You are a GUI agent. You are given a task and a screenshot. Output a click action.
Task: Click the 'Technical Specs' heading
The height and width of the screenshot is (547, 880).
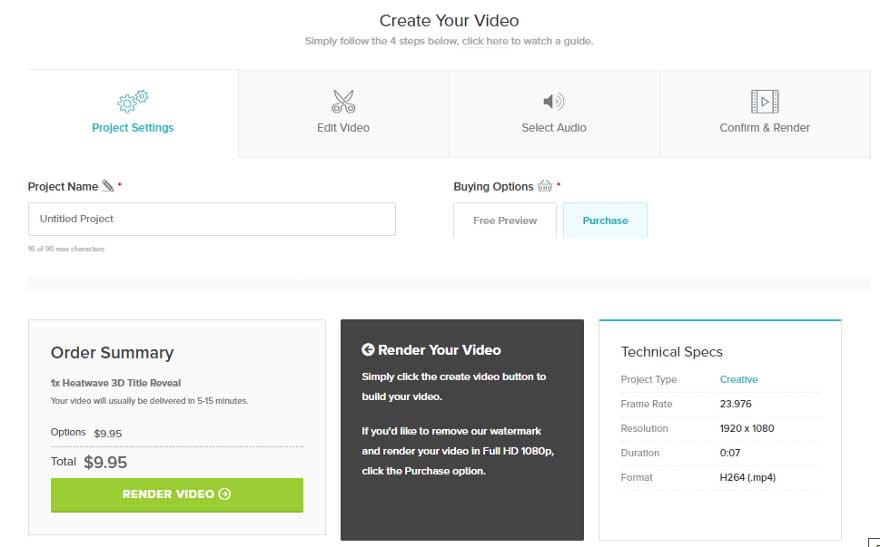672,352
